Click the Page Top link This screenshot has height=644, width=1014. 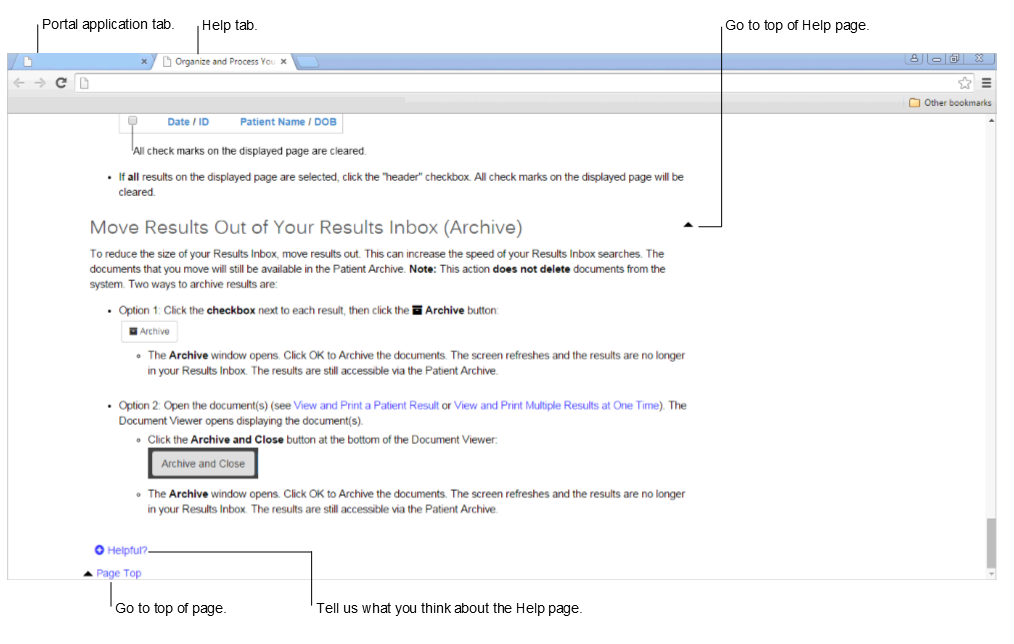119,572
